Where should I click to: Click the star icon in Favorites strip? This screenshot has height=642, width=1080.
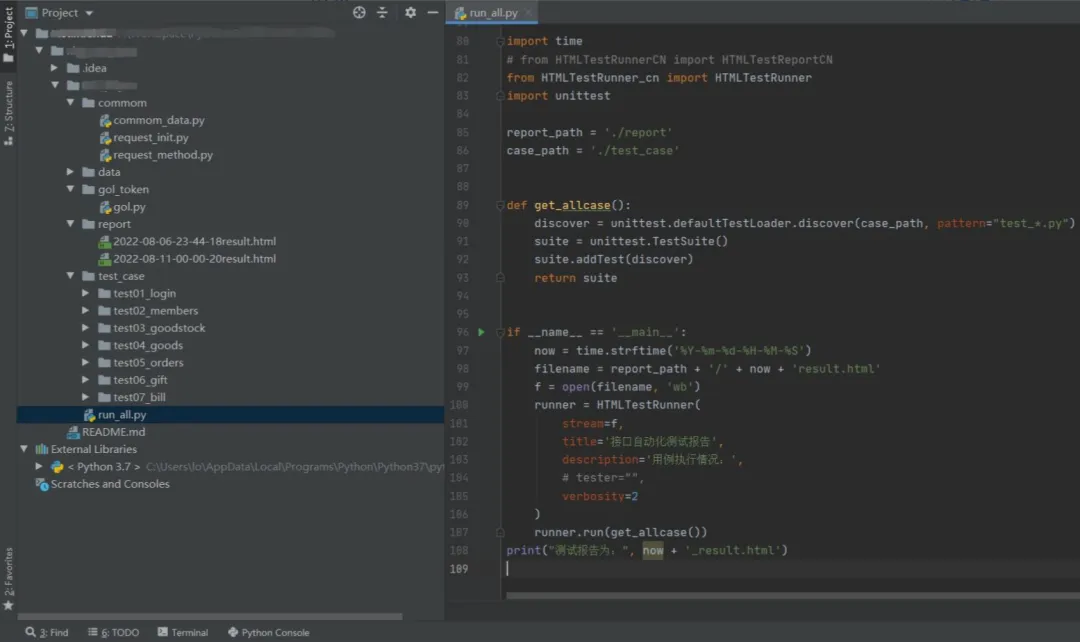pyautogui.click(x=8, y=605)
